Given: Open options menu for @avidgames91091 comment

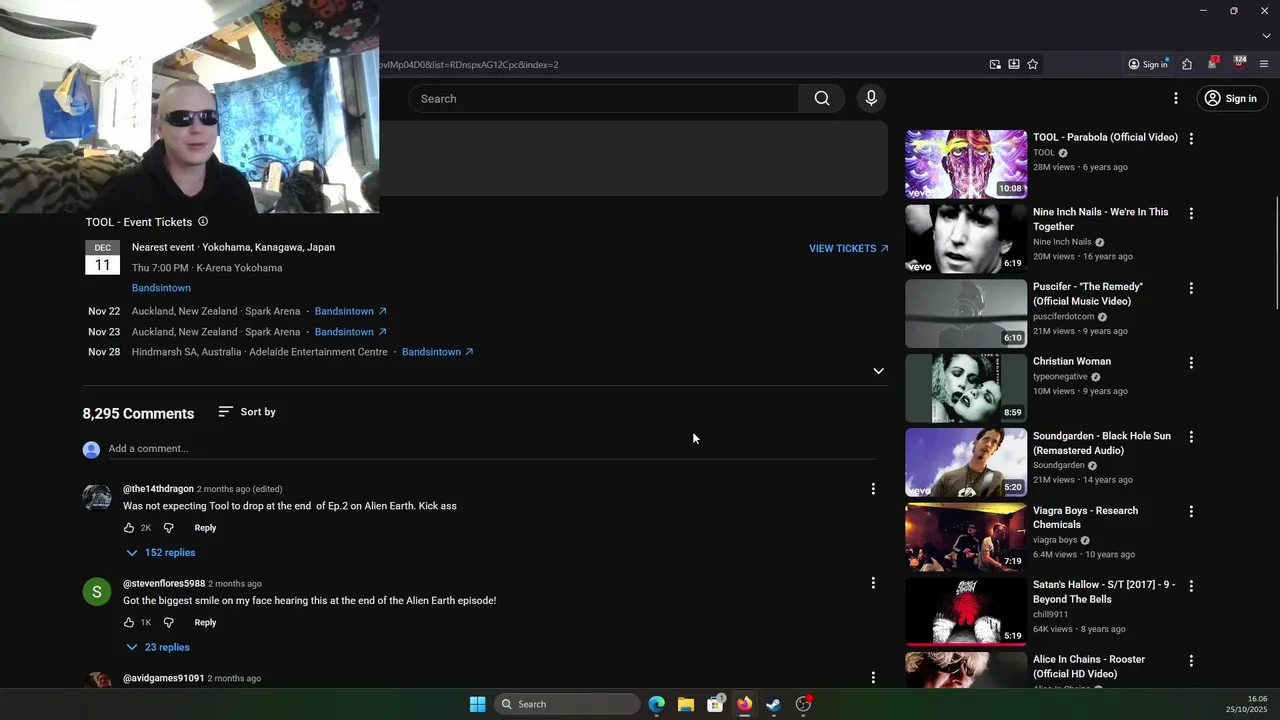Looking at the screenshot, I should [x=873, y=678].
